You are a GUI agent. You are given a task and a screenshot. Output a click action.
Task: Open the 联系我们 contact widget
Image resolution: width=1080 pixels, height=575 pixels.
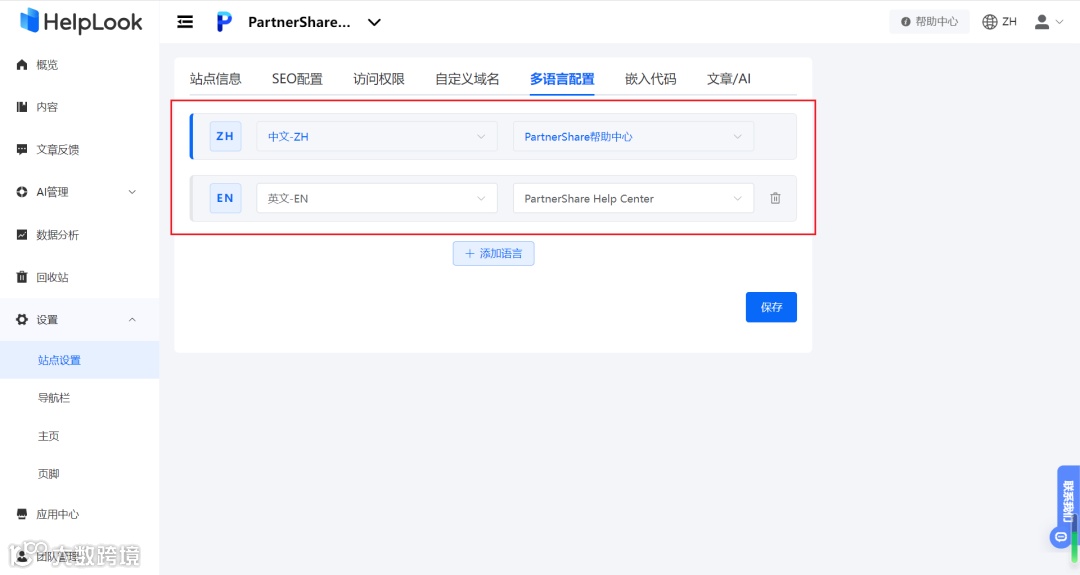pyautogui.click(x=1068, y=500)
